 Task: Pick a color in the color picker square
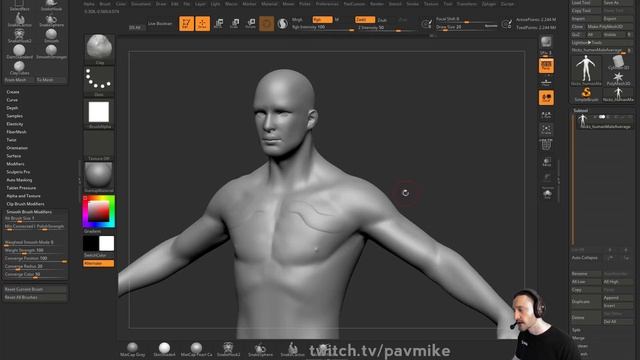[99, 211]
